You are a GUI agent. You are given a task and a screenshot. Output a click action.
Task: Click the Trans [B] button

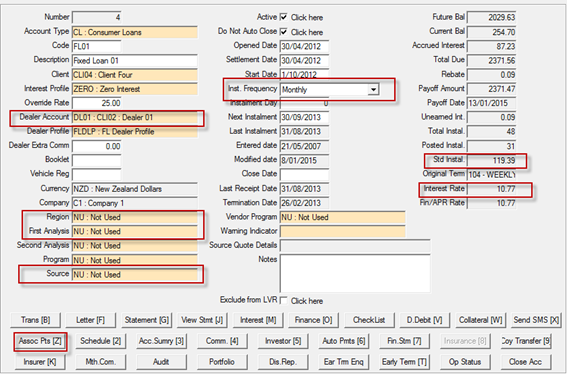tap(35, 320)
